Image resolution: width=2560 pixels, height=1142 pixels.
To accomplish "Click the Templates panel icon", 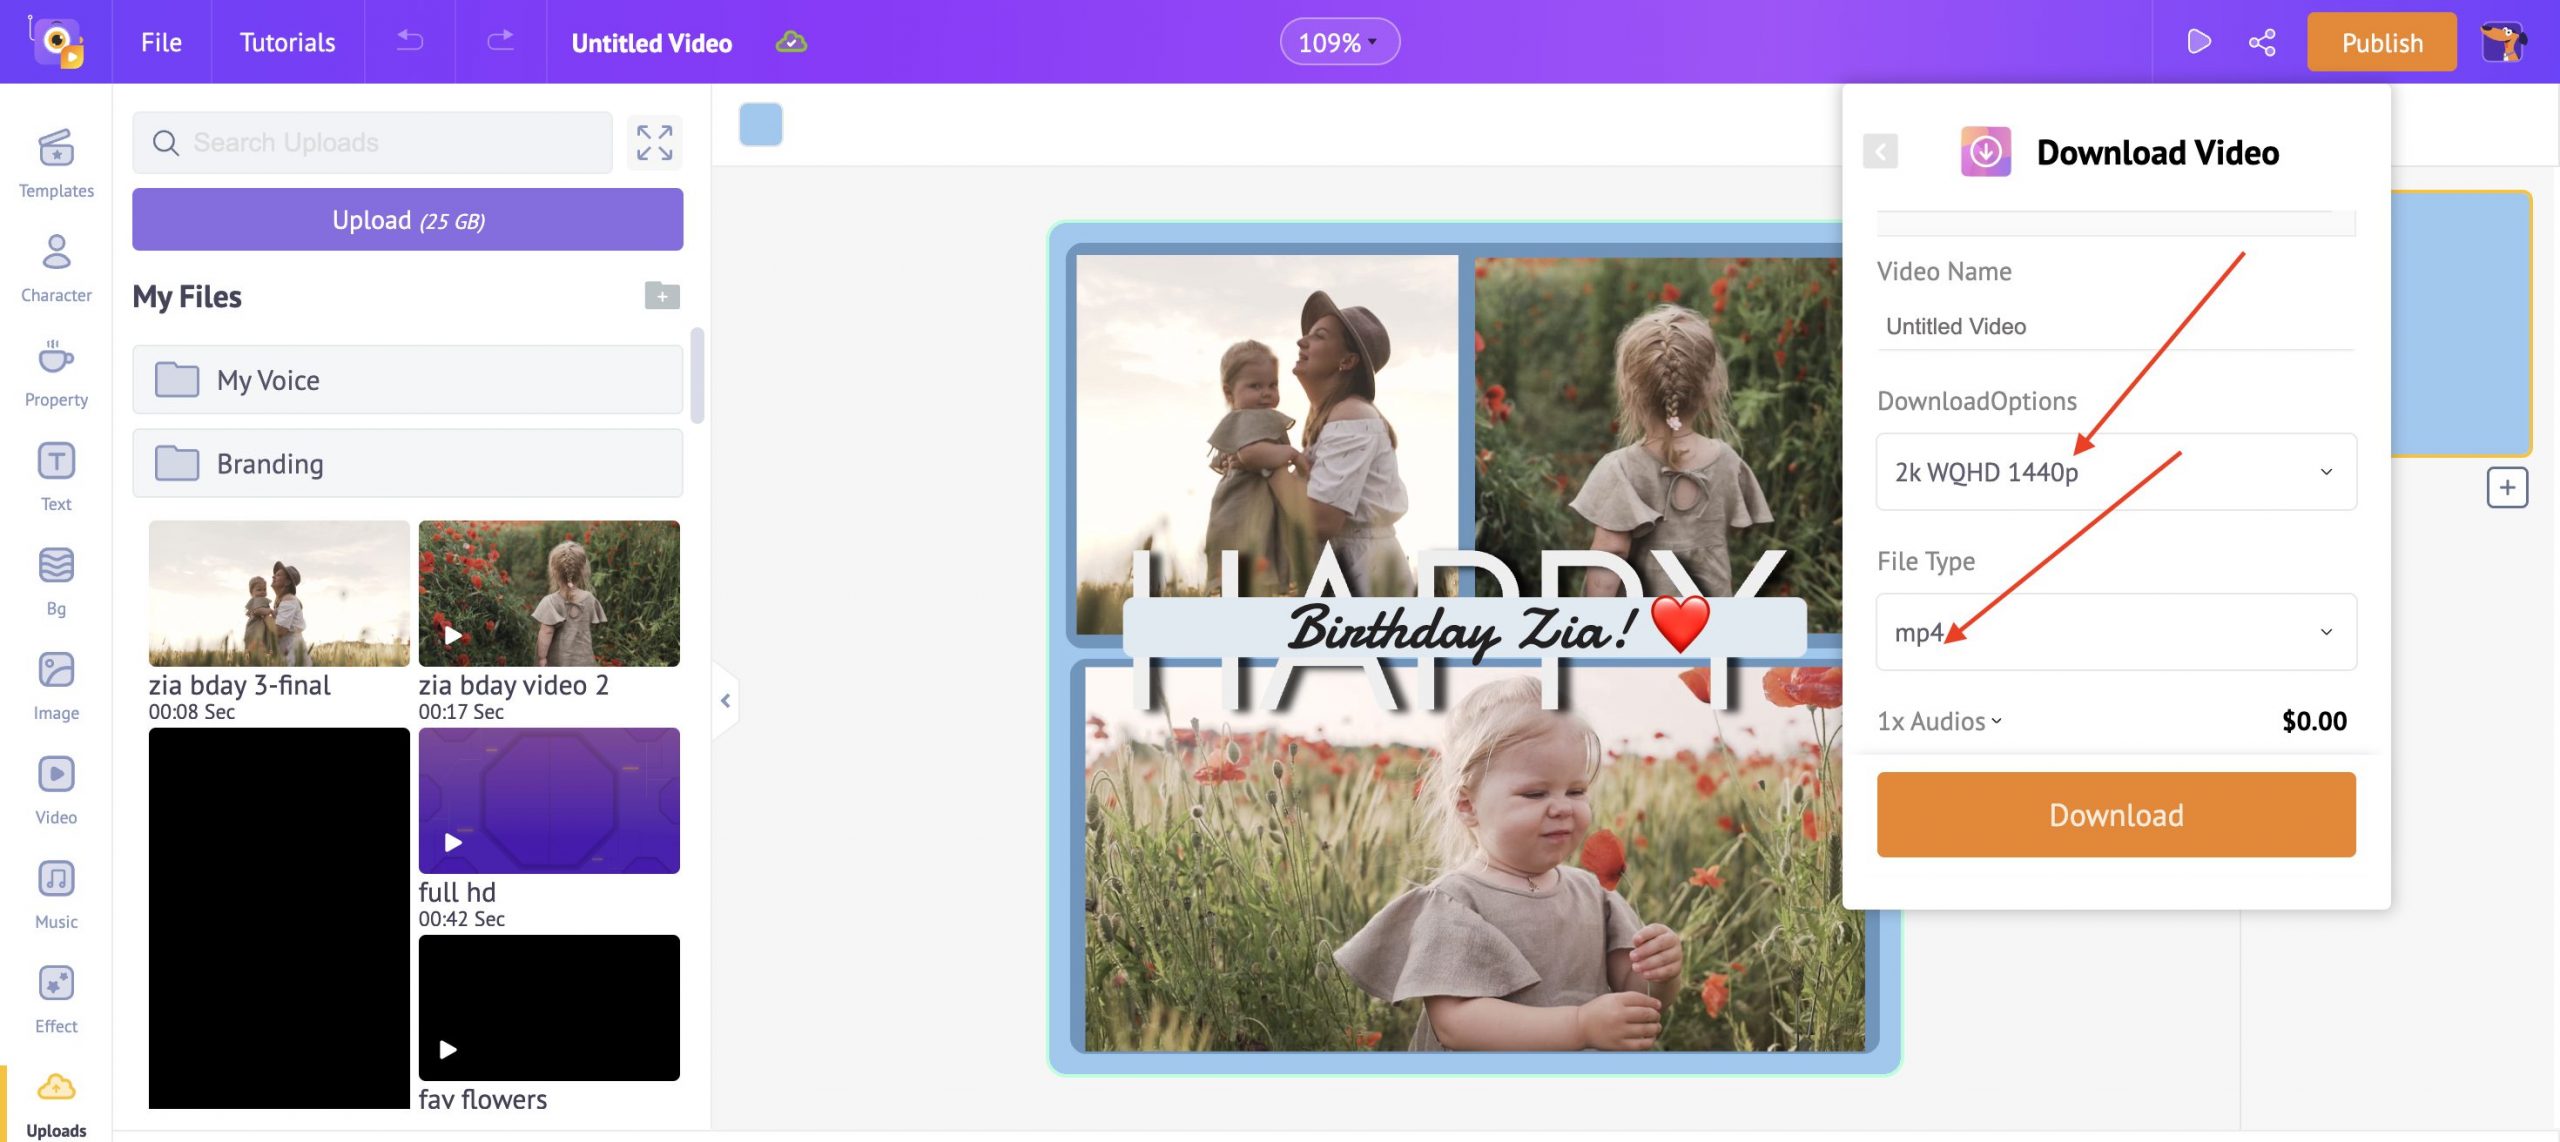I will (56, 163).
